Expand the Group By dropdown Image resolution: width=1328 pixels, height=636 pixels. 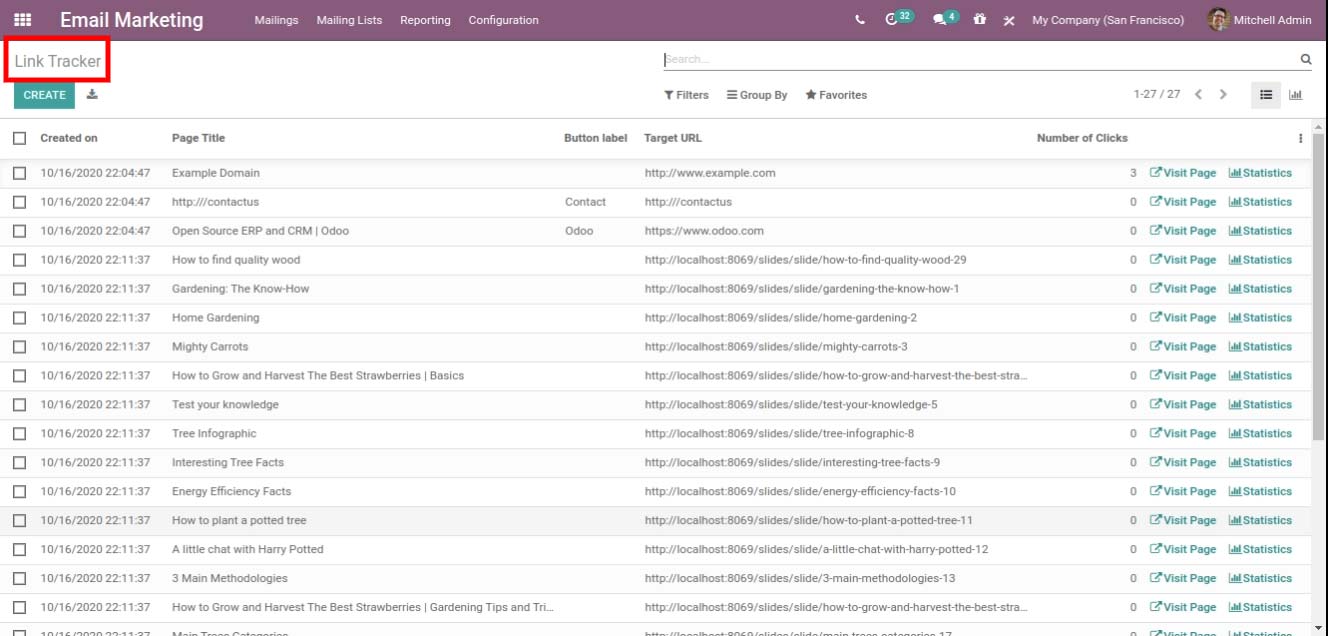pyautogui.click(x=757, y=95)
